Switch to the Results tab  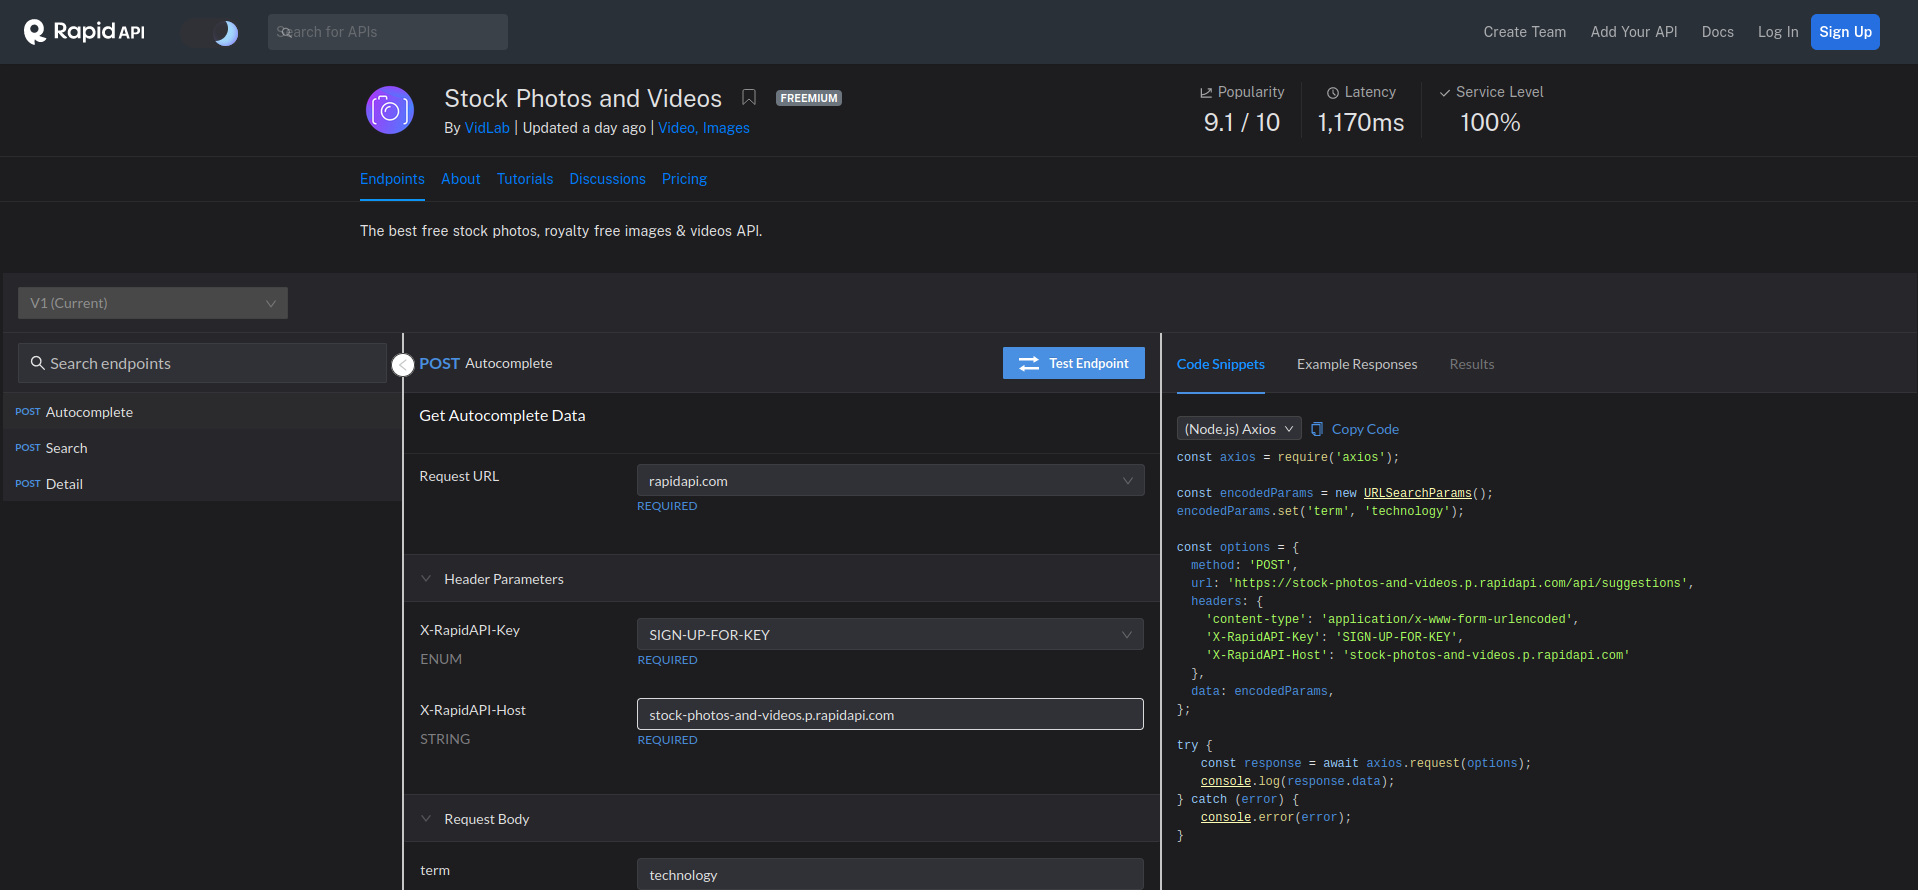point(1472,364)
